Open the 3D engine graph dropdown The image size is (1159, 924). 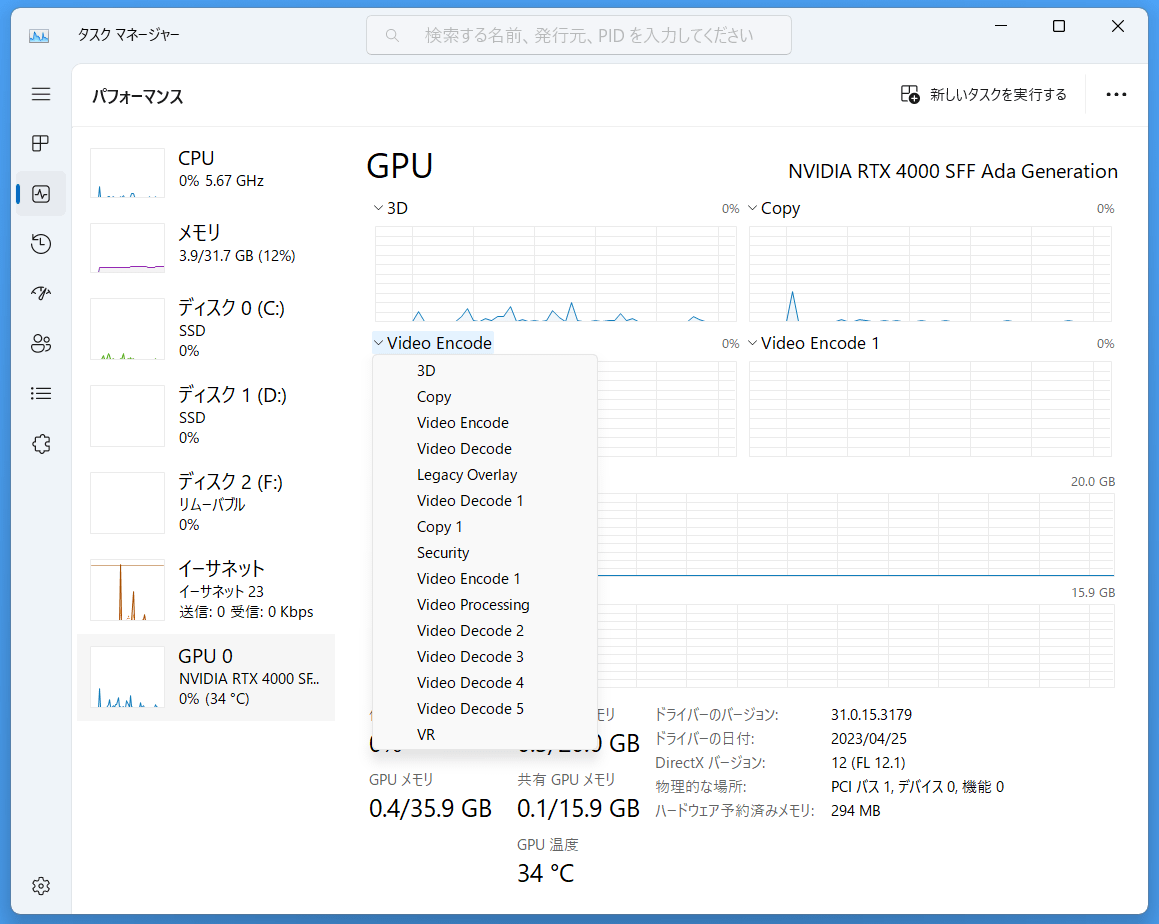pyautogui.click(x=391, y=208)
